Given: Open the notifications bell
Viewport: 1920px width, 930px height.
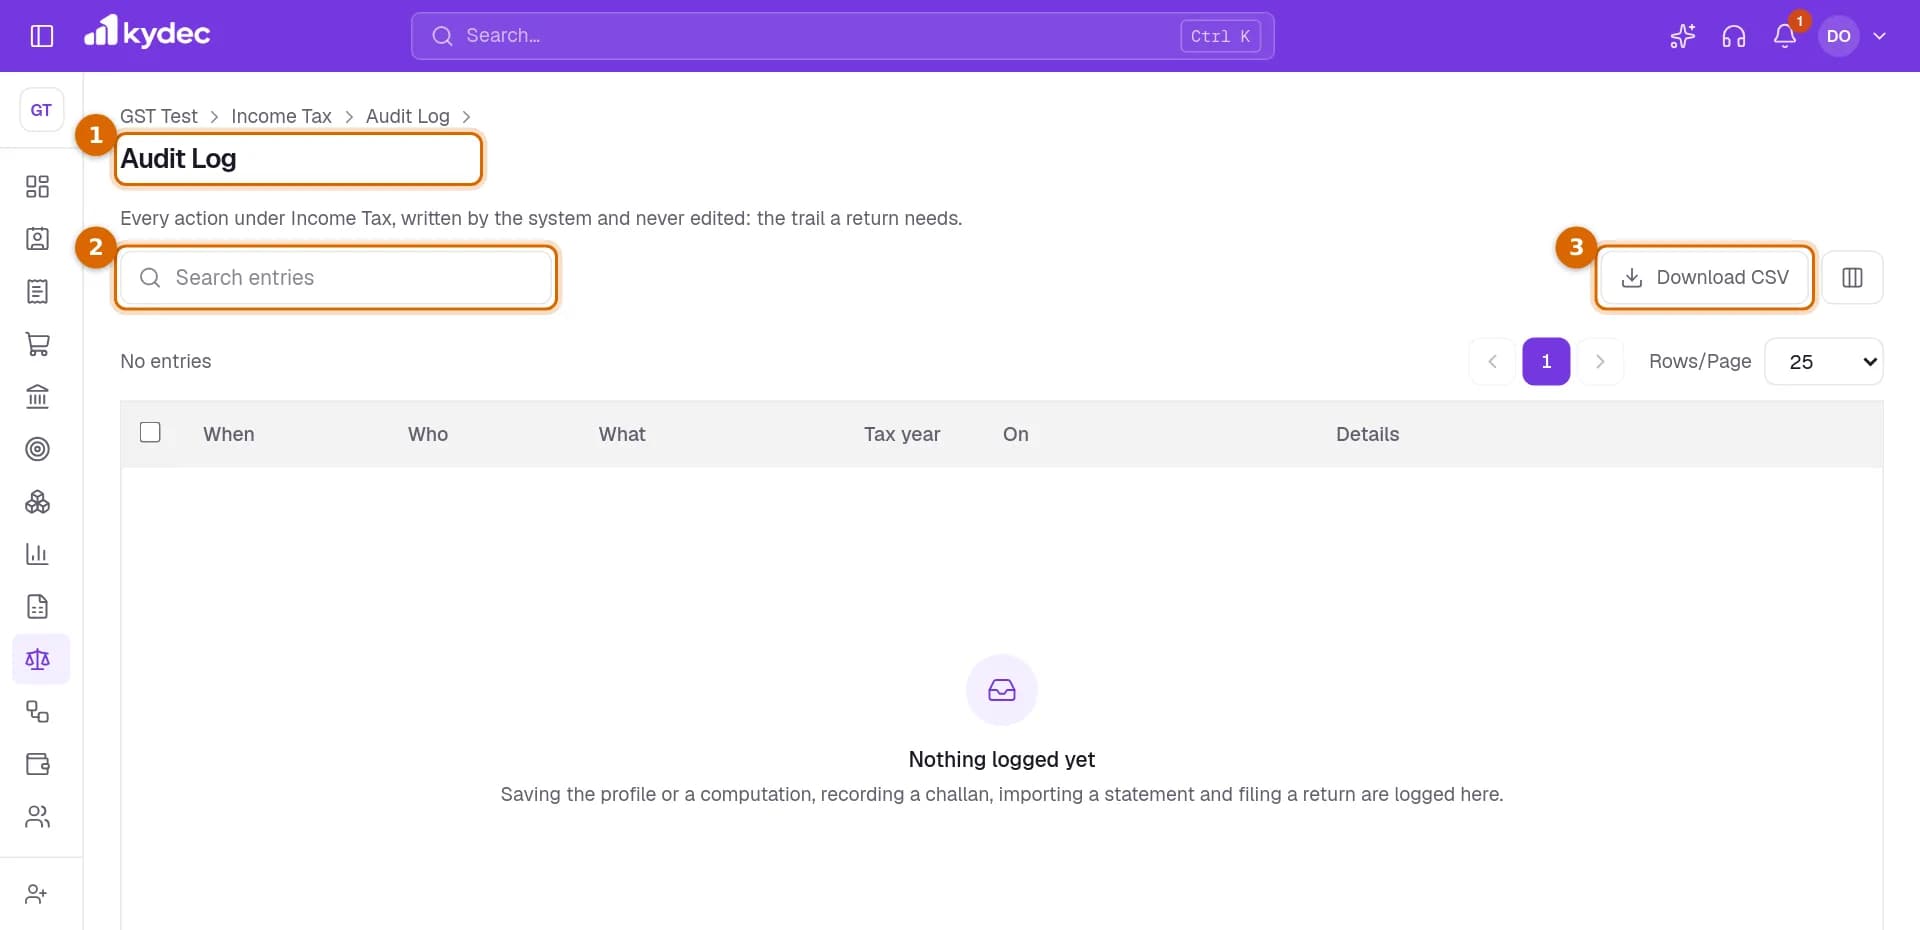Looking at the screenshot, I should (1785, 36).
